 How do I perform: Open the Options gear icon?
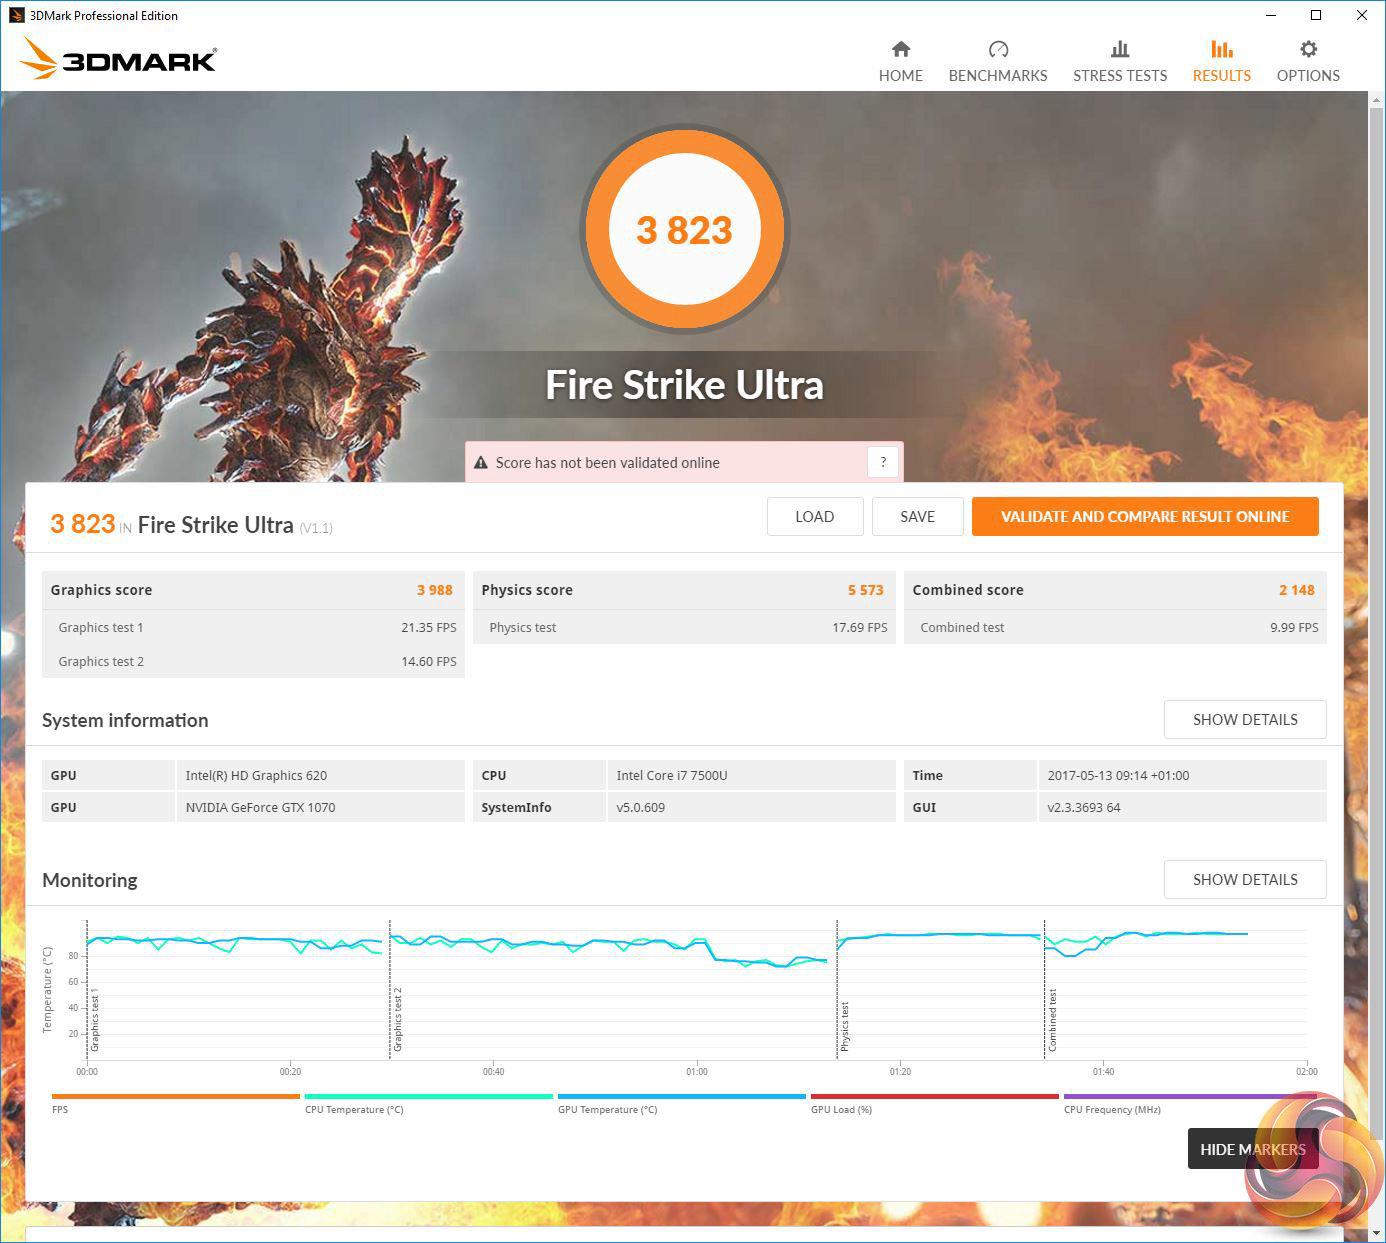pyautogui.click(x=1308, y=49)
